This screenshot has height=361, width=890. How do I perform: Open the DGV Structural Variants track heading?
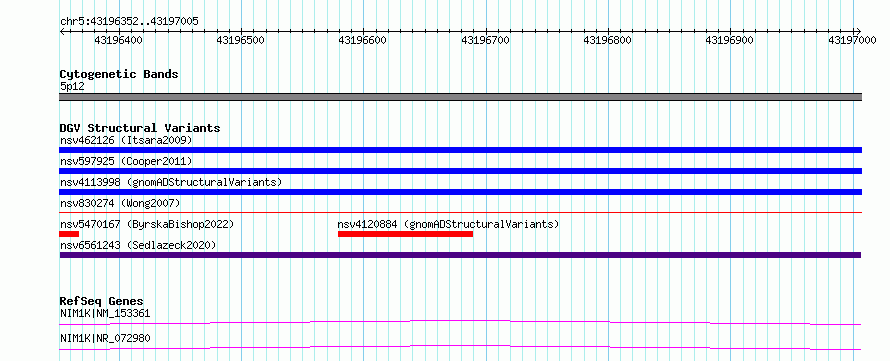[140, 128]
